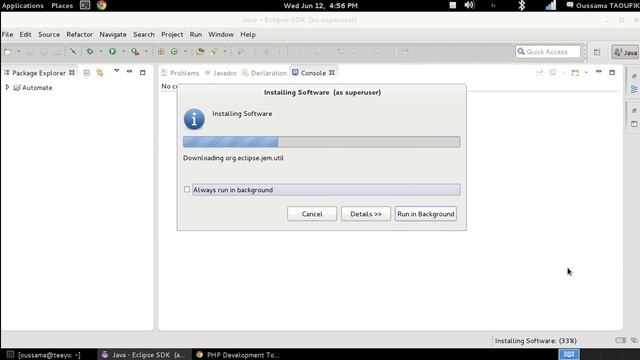640x360 pixels.
Task: Click the New Java Package icon
Action: [161, 52]
